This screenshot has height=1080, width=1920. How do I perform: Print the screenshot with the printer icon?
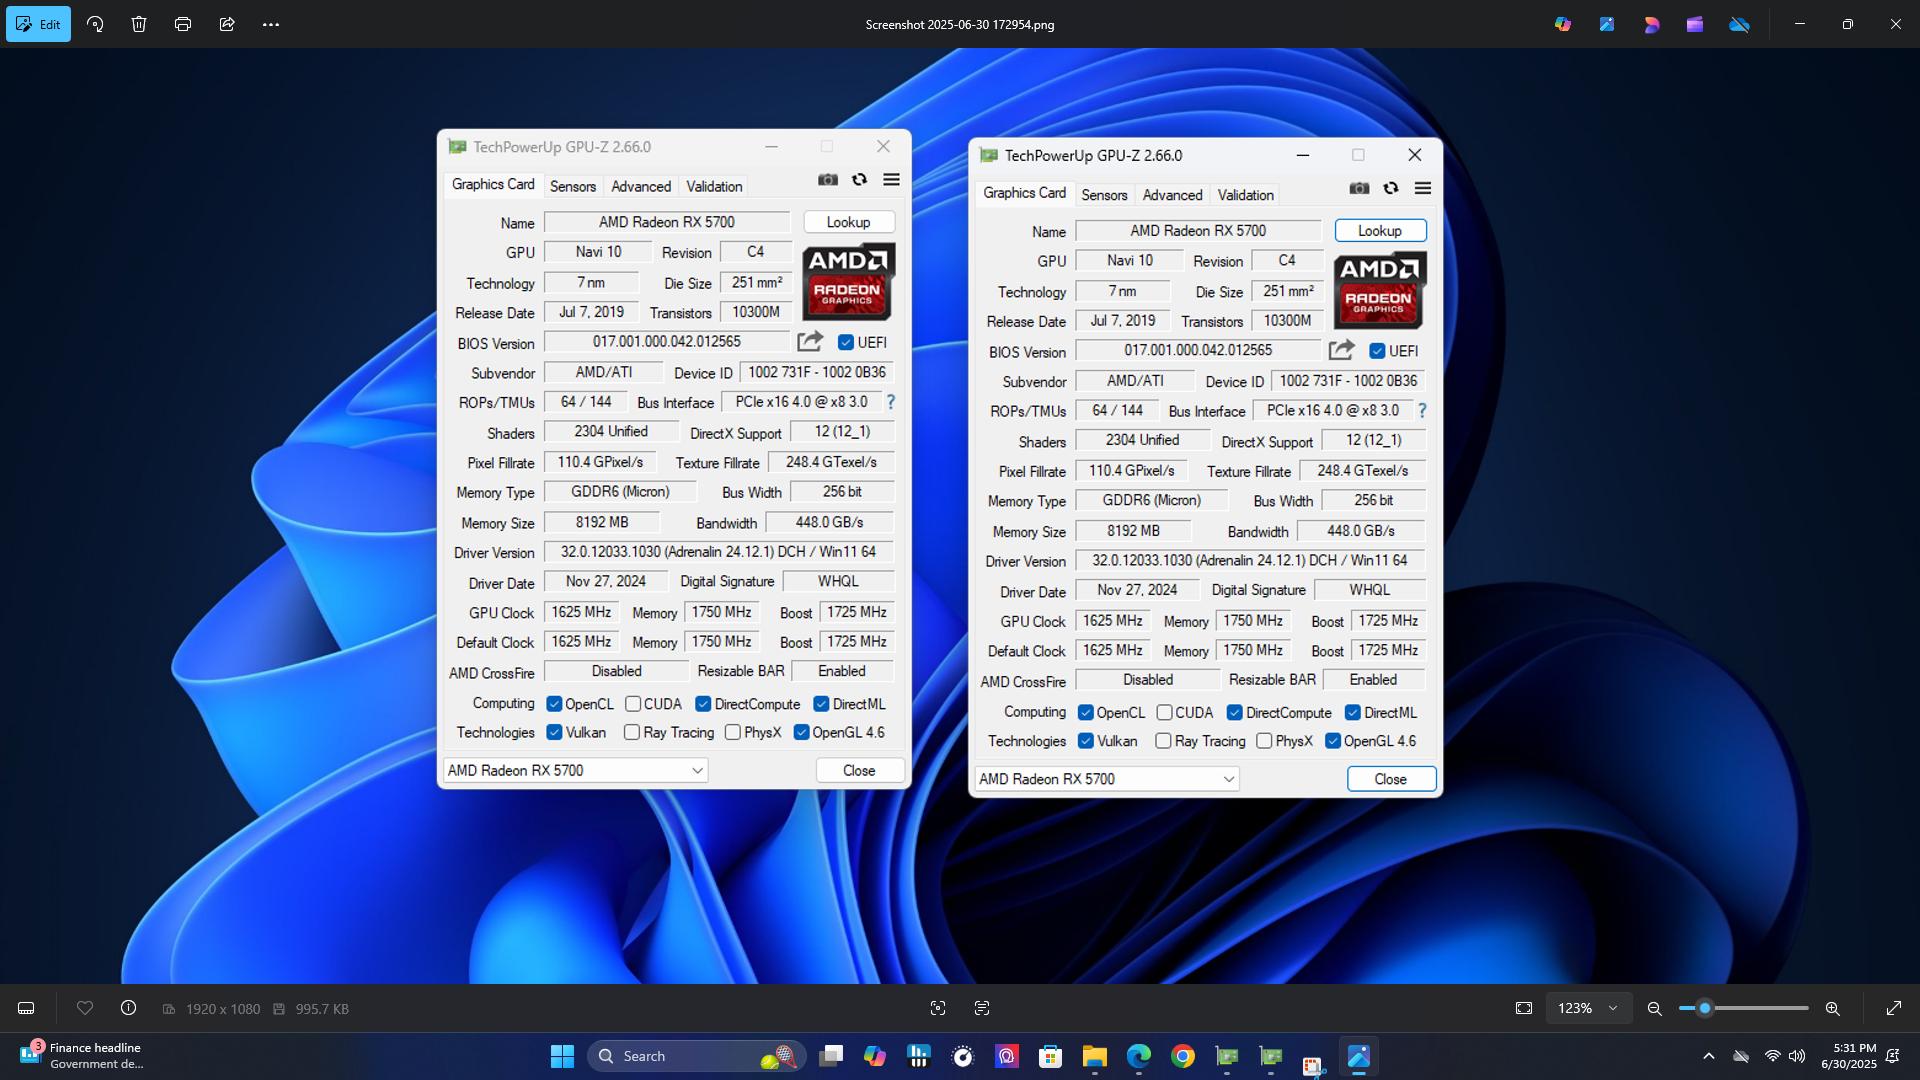(x=183, y=23)
